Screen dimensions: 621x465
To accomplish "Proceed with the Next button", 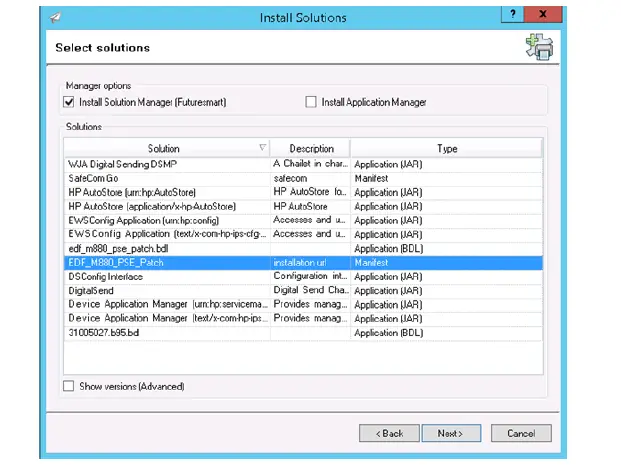I will pyautogui.click(x=451, y=433).
